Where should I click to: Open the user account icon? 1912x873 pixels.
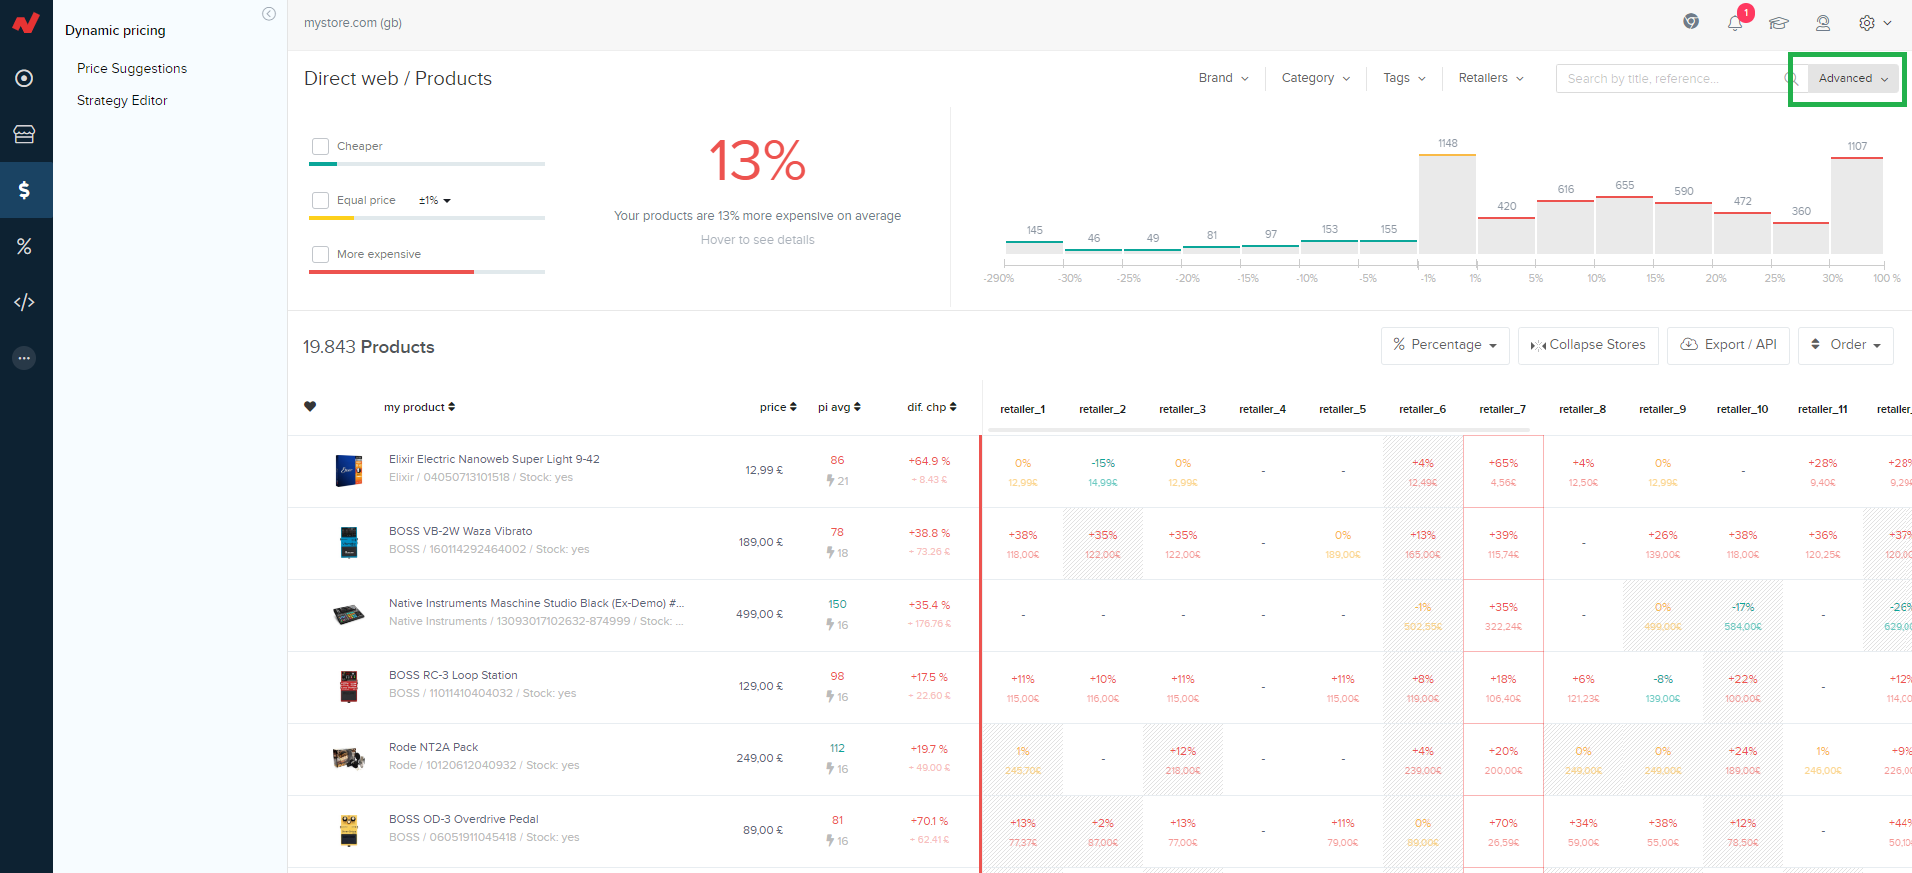click(1823, 22)
